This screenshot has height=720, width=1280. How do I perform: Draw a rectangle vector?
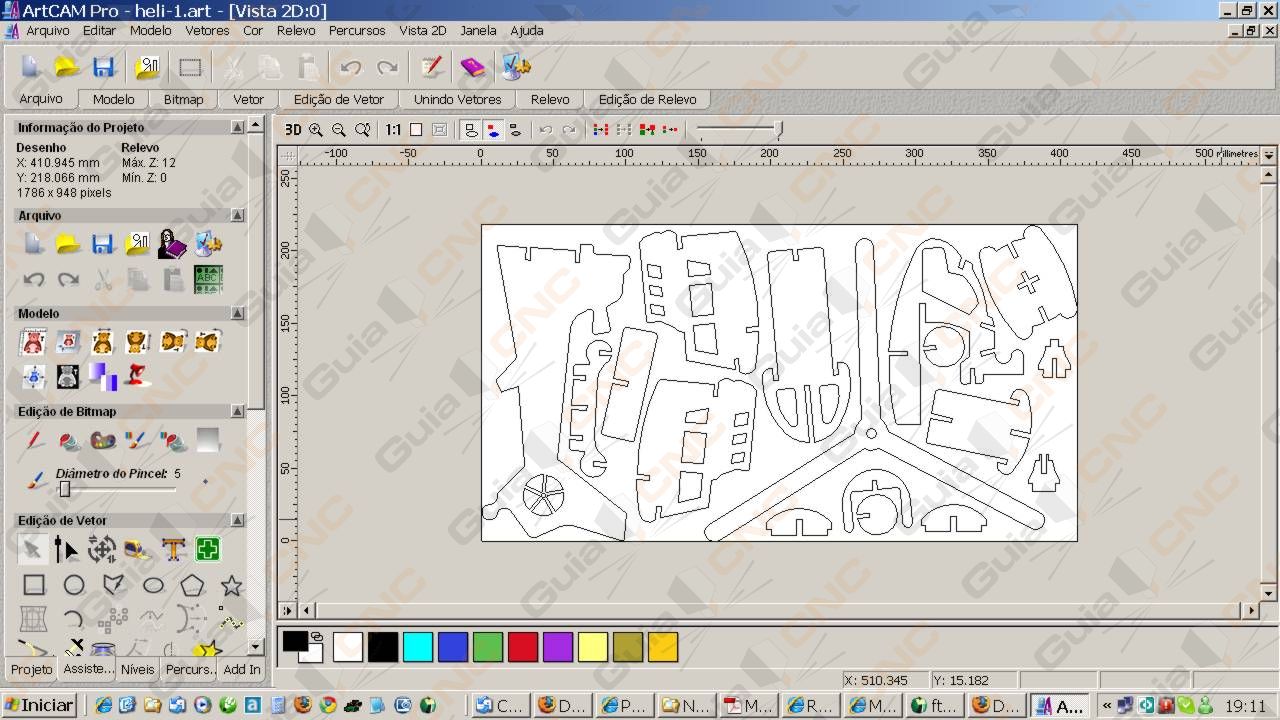pos(34,585)
